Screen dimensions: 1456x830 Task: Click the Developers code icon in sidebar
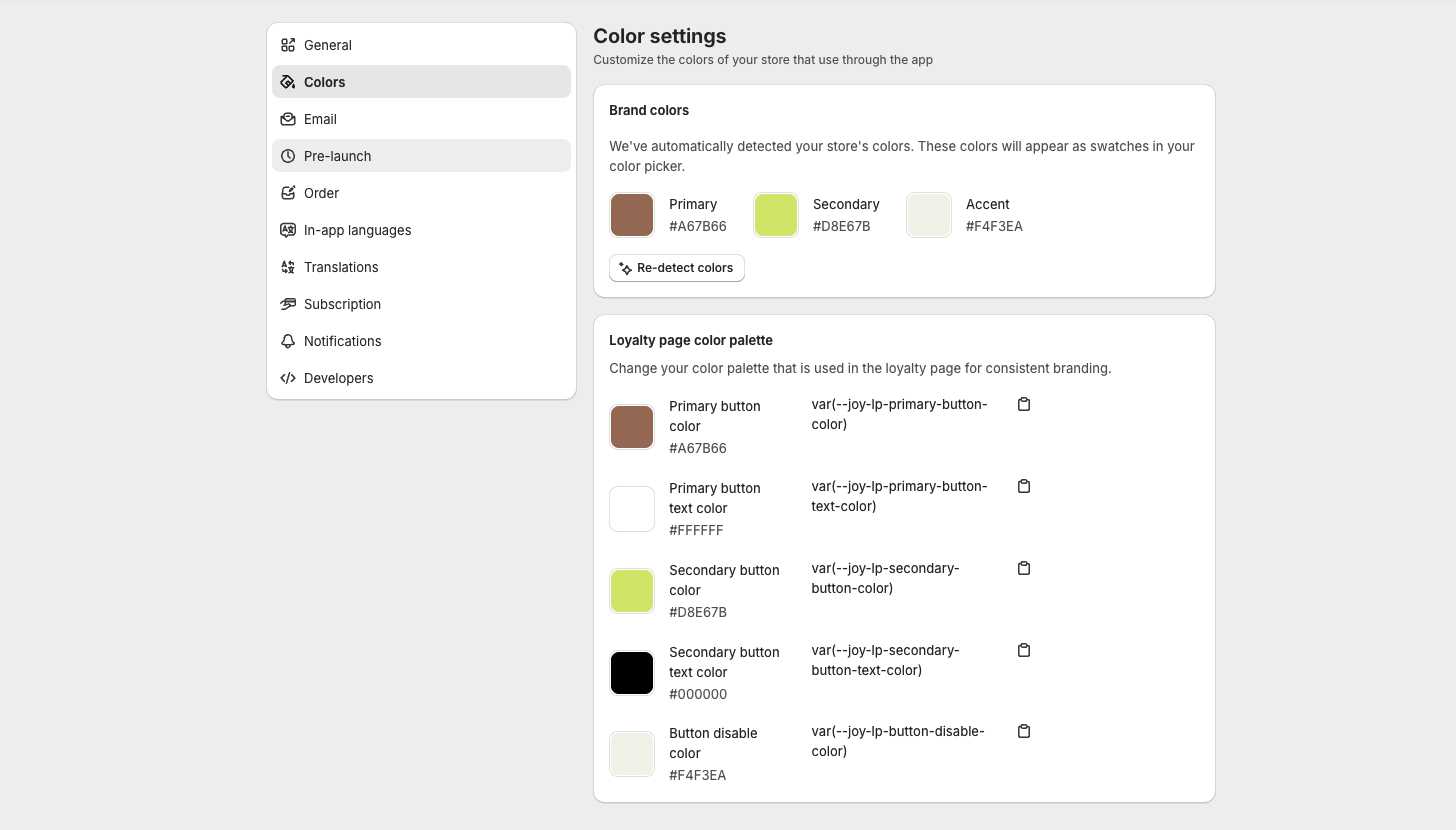(288, 378)
